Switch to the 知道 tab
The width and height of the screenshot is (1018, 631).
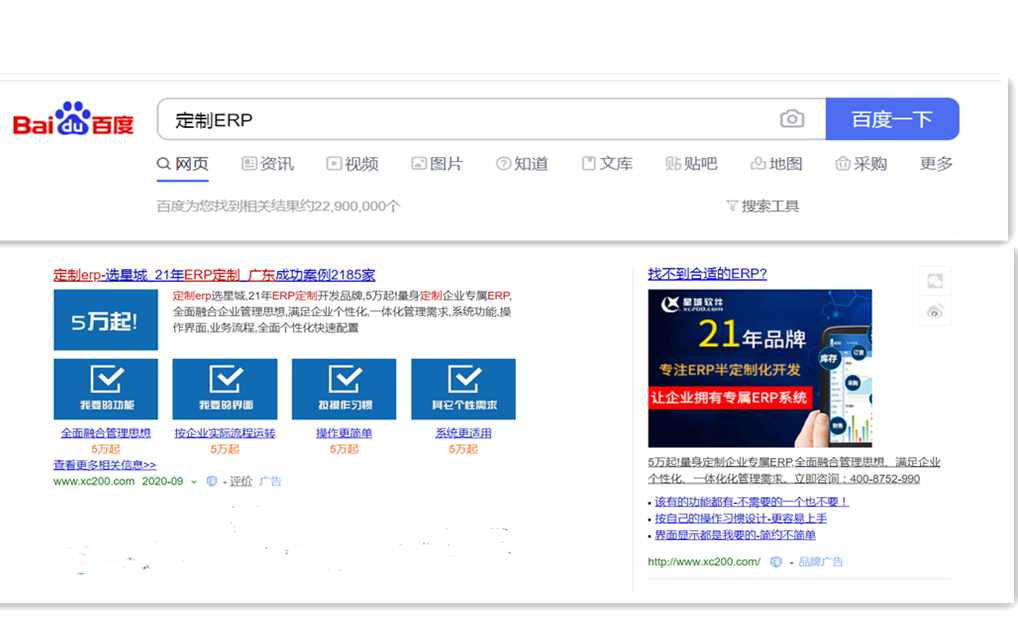click(522, 164)
